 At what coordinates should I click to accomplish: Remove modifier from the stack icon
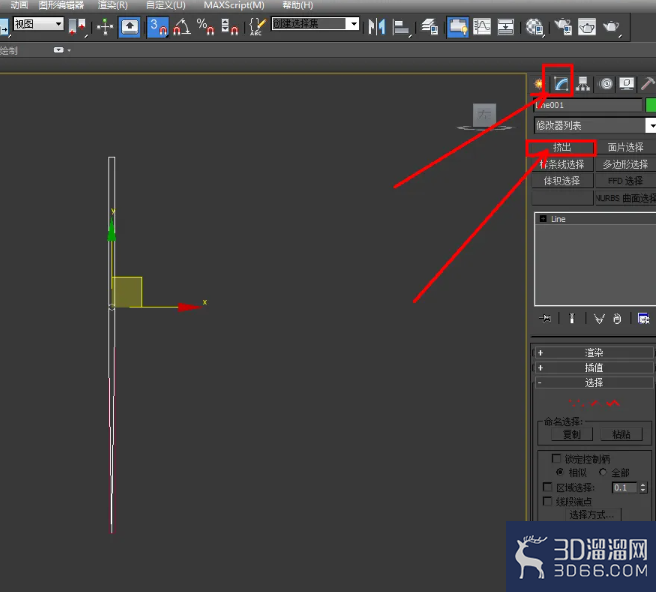pos(618,319)
